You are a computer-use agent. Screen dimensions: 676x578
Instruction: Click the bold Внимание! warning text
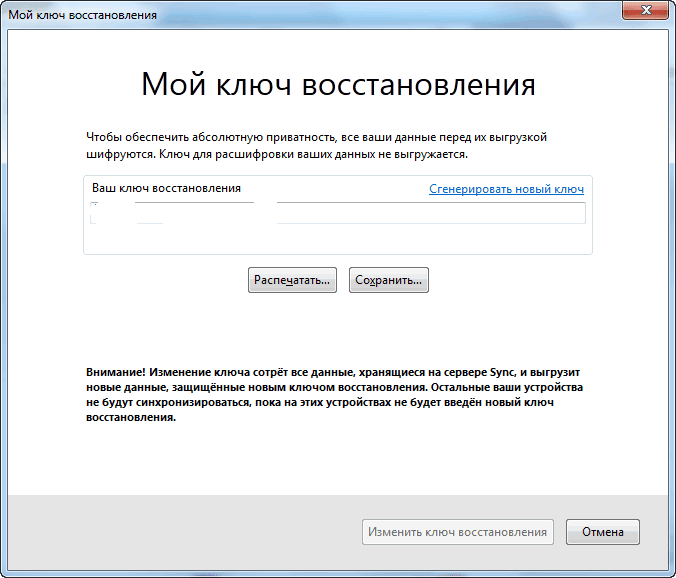(x=335, y=394)
